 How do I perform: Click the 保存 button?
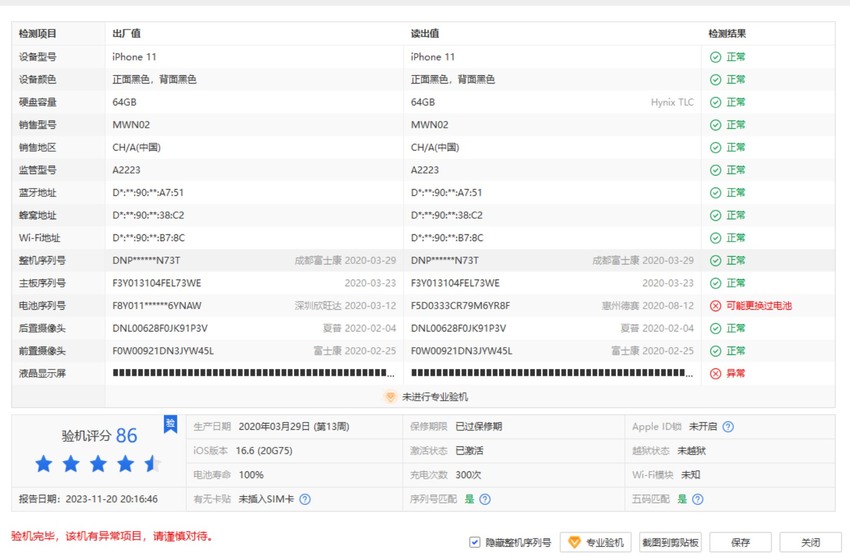740,542
